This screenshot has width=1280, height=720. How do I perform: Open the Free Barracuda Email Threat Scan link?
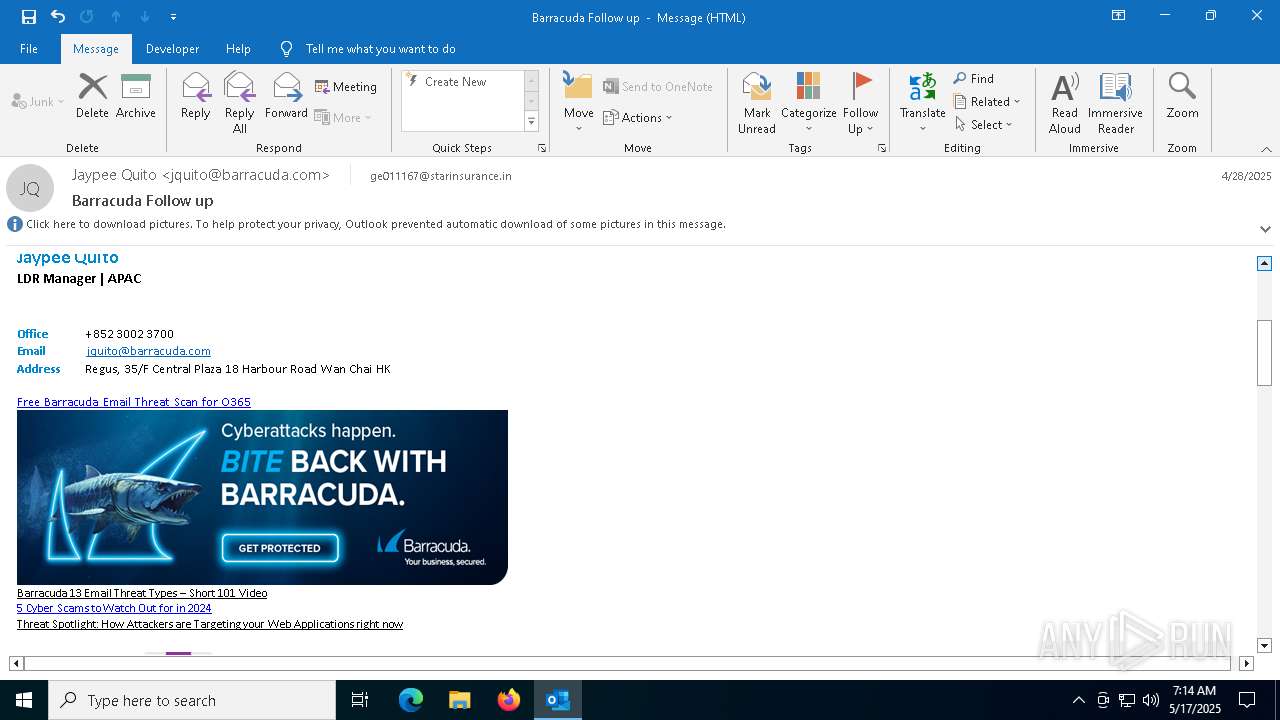tap(134, 402)
